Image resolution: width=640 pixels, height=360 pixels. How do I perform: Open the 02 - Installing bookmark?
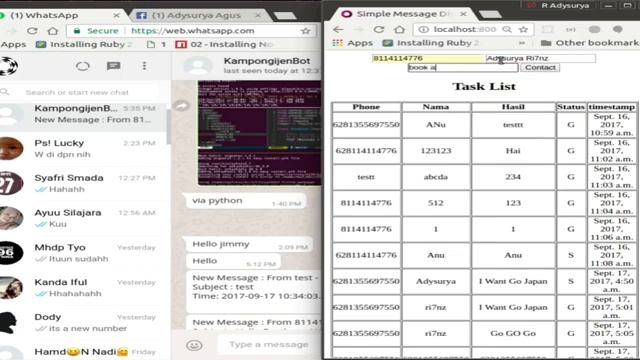pyautogui.click(x=224, y=44)
